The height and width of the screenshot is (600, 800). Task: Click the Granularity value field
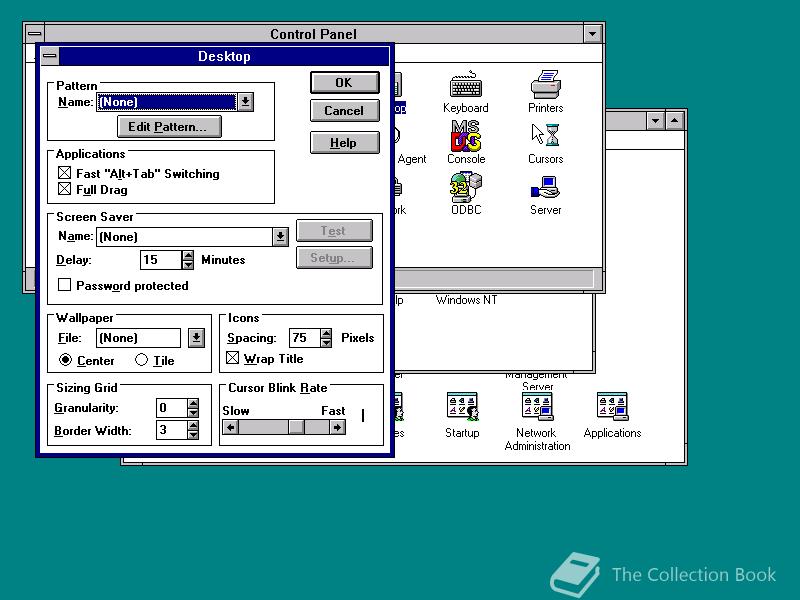(x=171, y=408)
